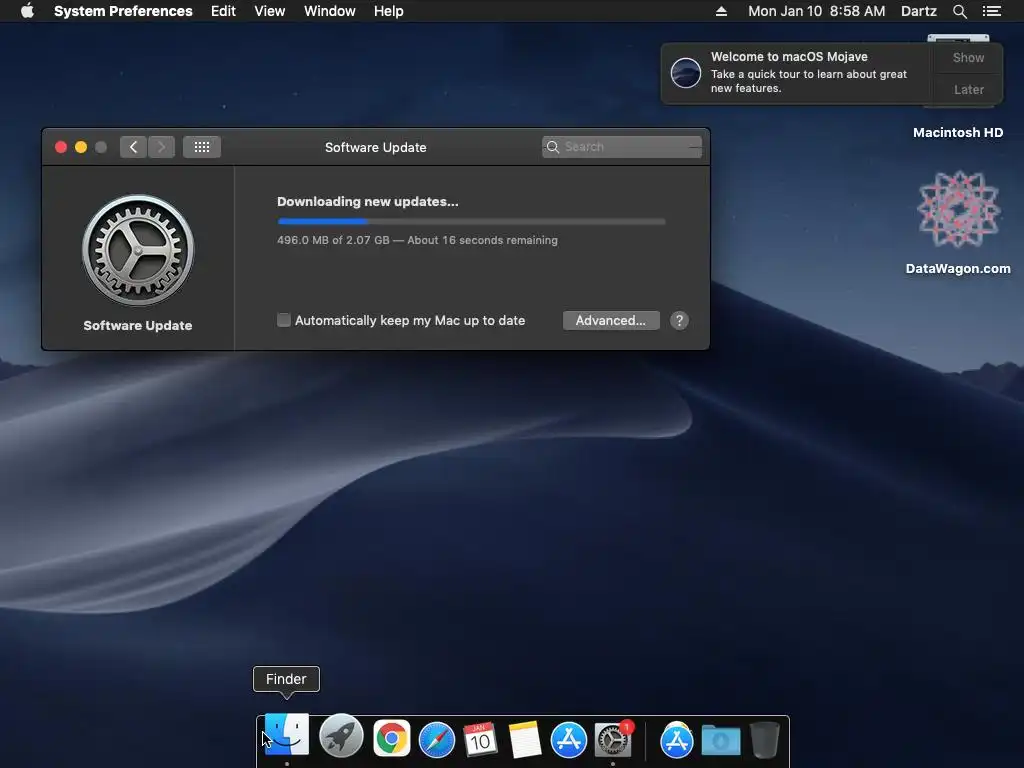Image resolution: width=1024 pixels, height=768 pixels.
Task: Show all preferences grid button
Action: click(202, 147)
